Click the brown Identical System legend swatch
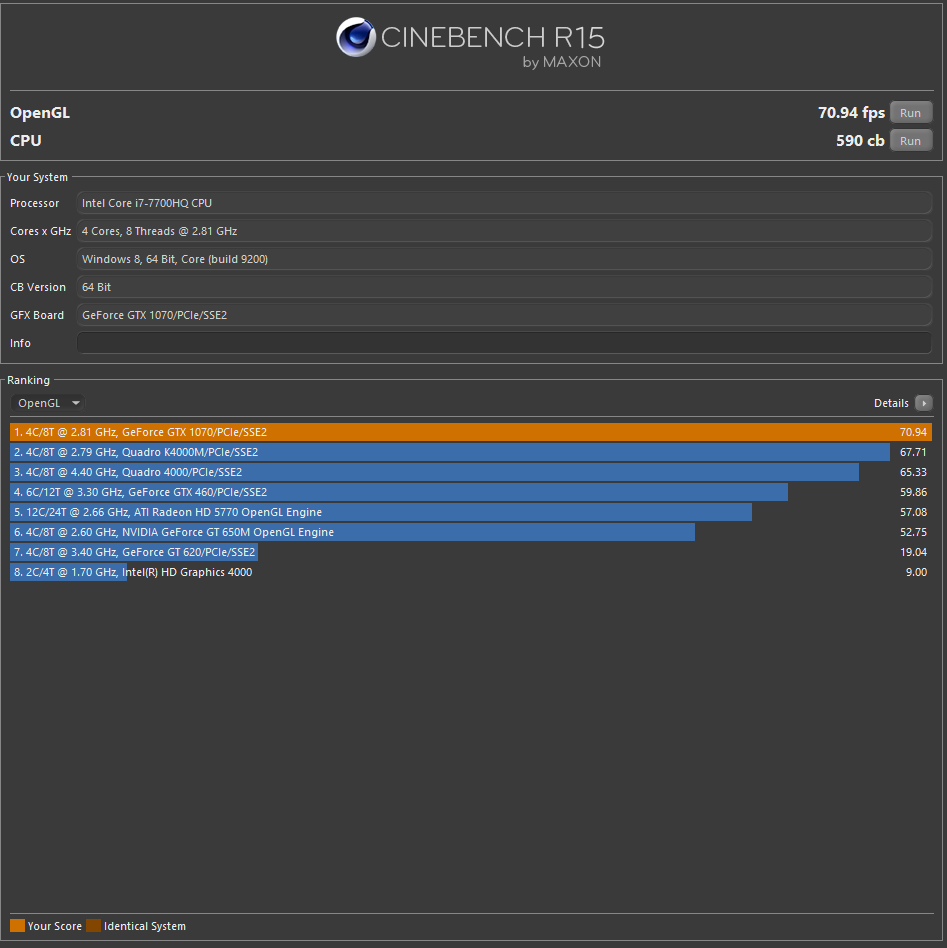This screenshot has height=948, width=947. [94, 926]
